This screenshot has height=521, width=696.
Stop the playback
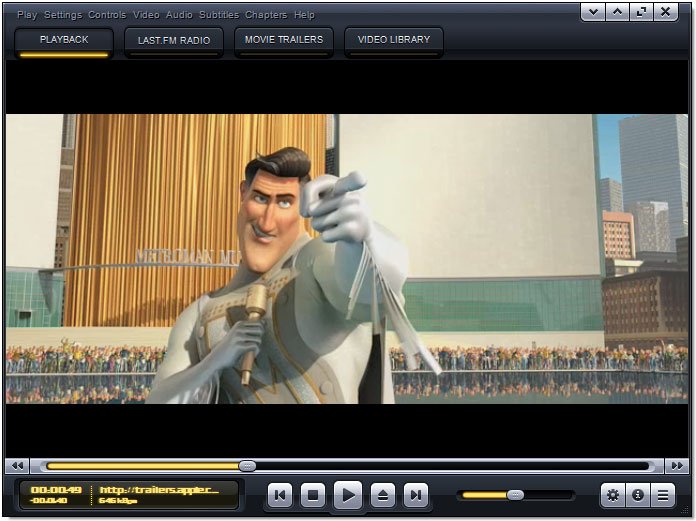point(313,494)
